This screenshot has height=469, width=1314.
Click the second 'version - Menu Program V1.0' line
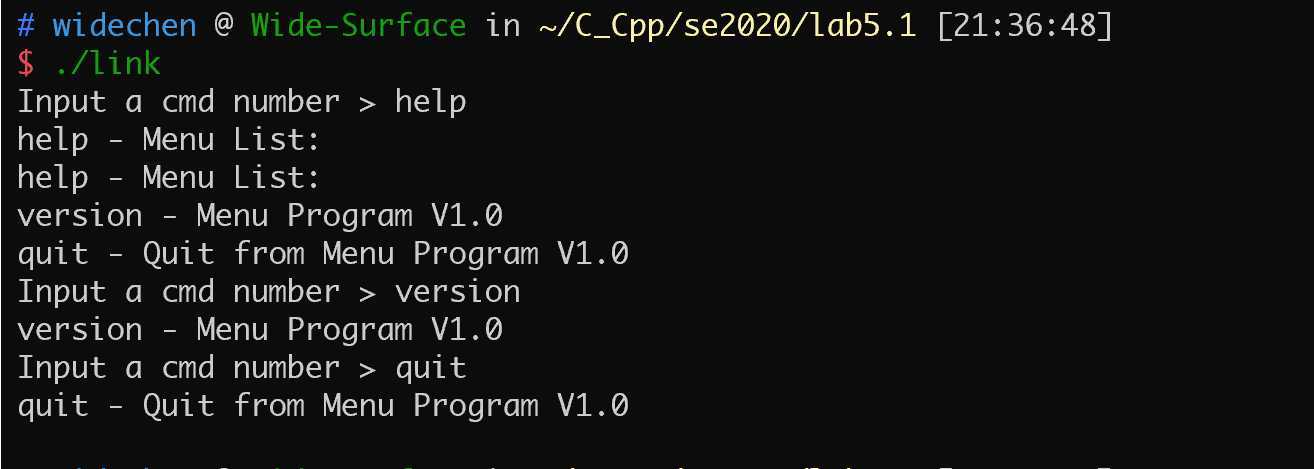(x=260, y=330)
